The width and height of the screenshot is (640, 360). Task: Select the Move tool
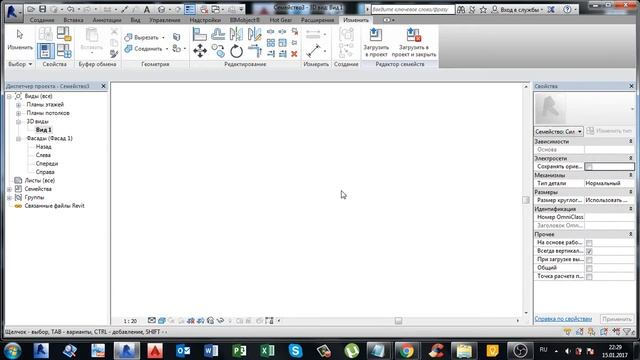tap(200, 51)
